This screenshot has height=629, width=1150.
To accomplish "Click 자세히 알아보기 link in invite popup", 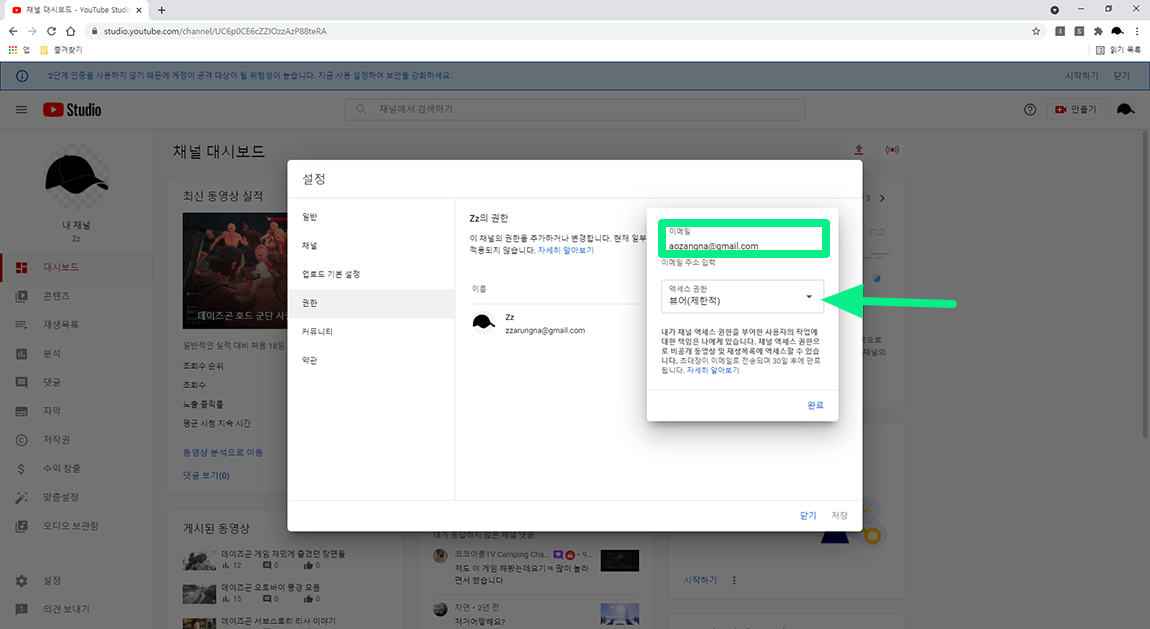I will point(713,370).
